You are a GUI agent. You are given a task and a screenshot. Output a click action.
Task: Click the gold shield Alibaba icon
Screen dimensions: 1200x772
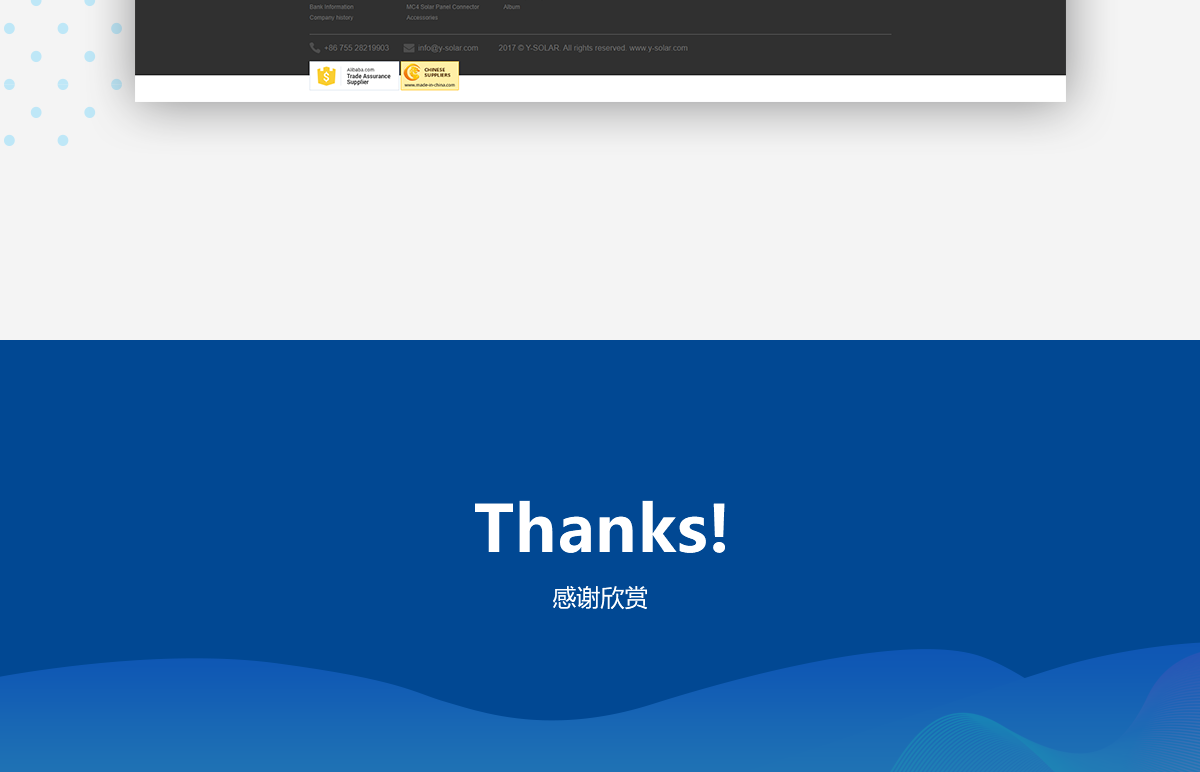tap(326, 76)
